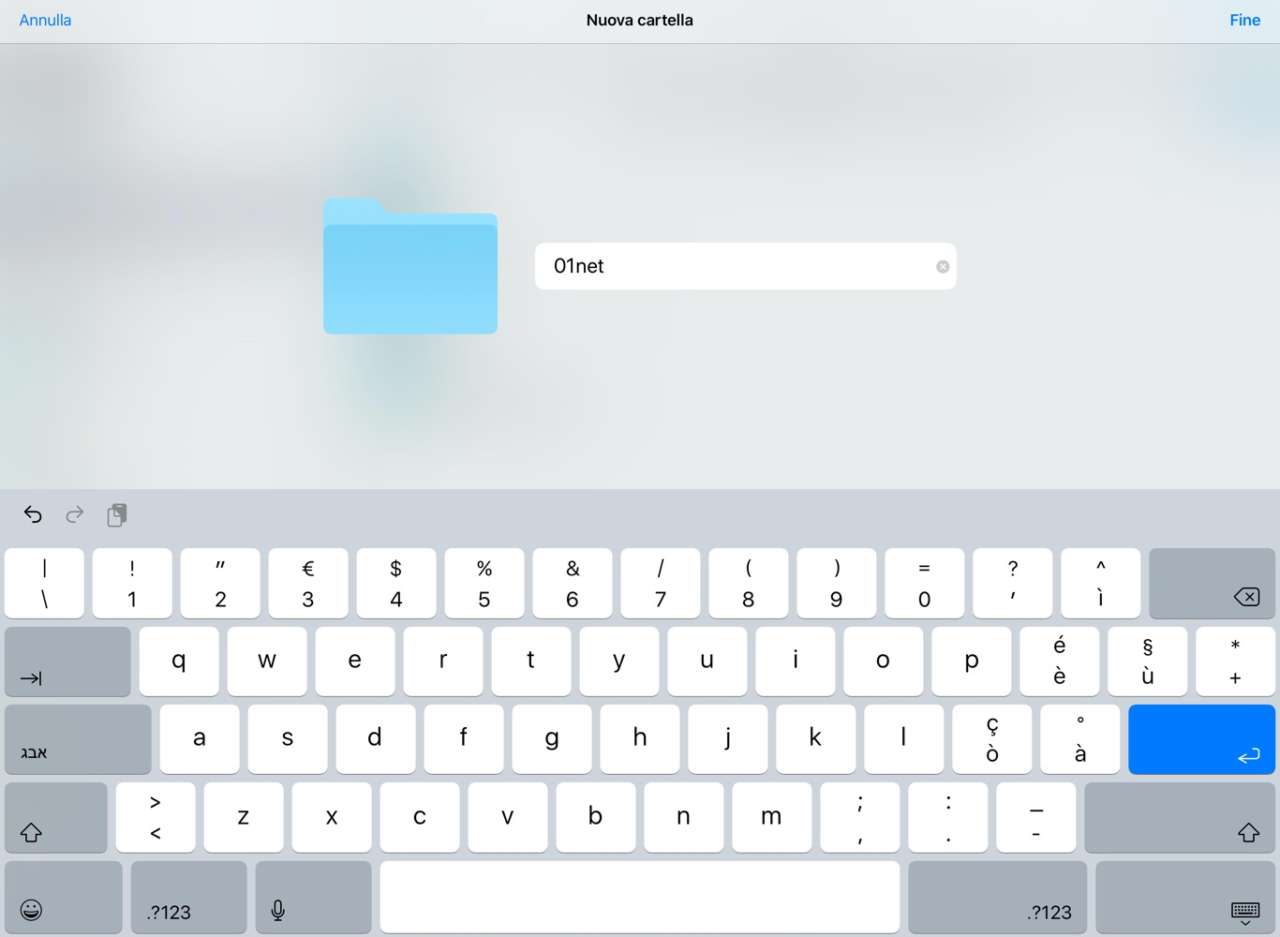Toggle the left shift key
This screenshot has width=1280, height=937.
[56, 817]
